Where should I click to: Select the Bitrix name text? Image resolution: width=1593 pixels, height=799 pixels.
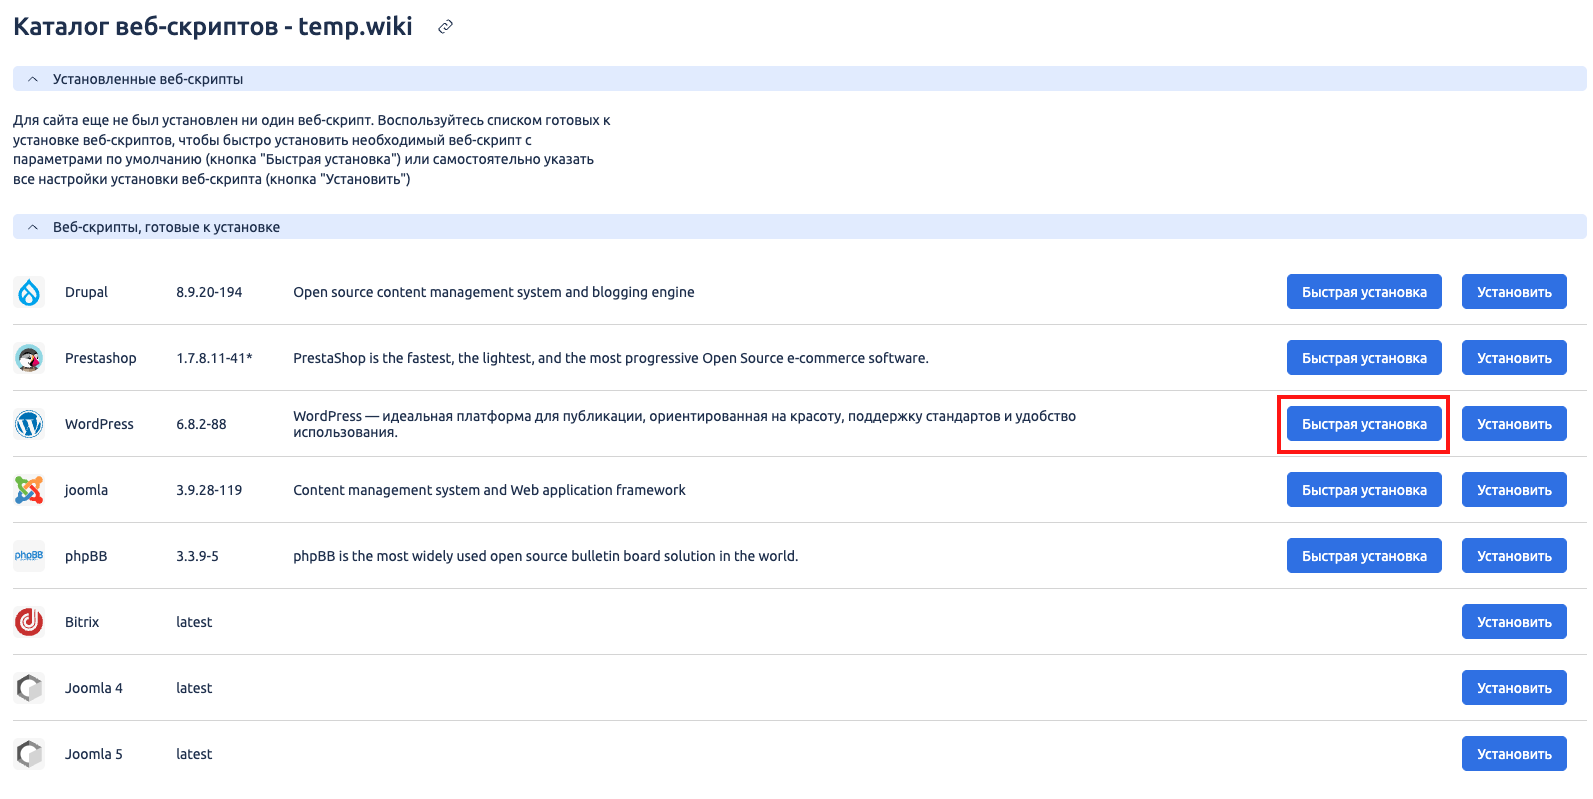click(x=82, y=622)
